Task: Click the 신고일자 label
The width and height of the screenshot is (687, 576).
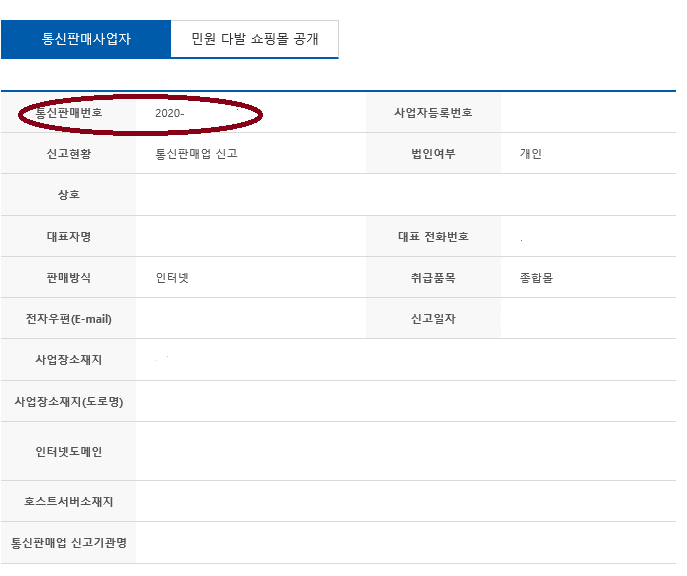Action: pyautogui.click(x=433, y=318)
